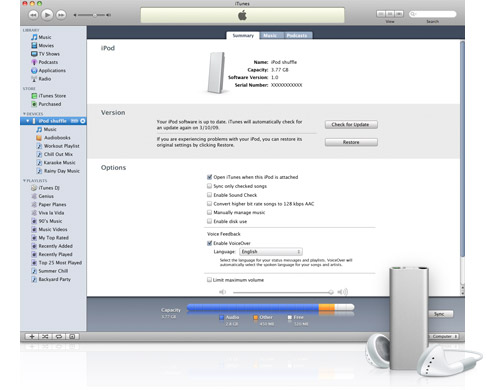490x390 pixels.
Task: Toggle Enable VoiceOver checkbox
Action: point(209,243)
